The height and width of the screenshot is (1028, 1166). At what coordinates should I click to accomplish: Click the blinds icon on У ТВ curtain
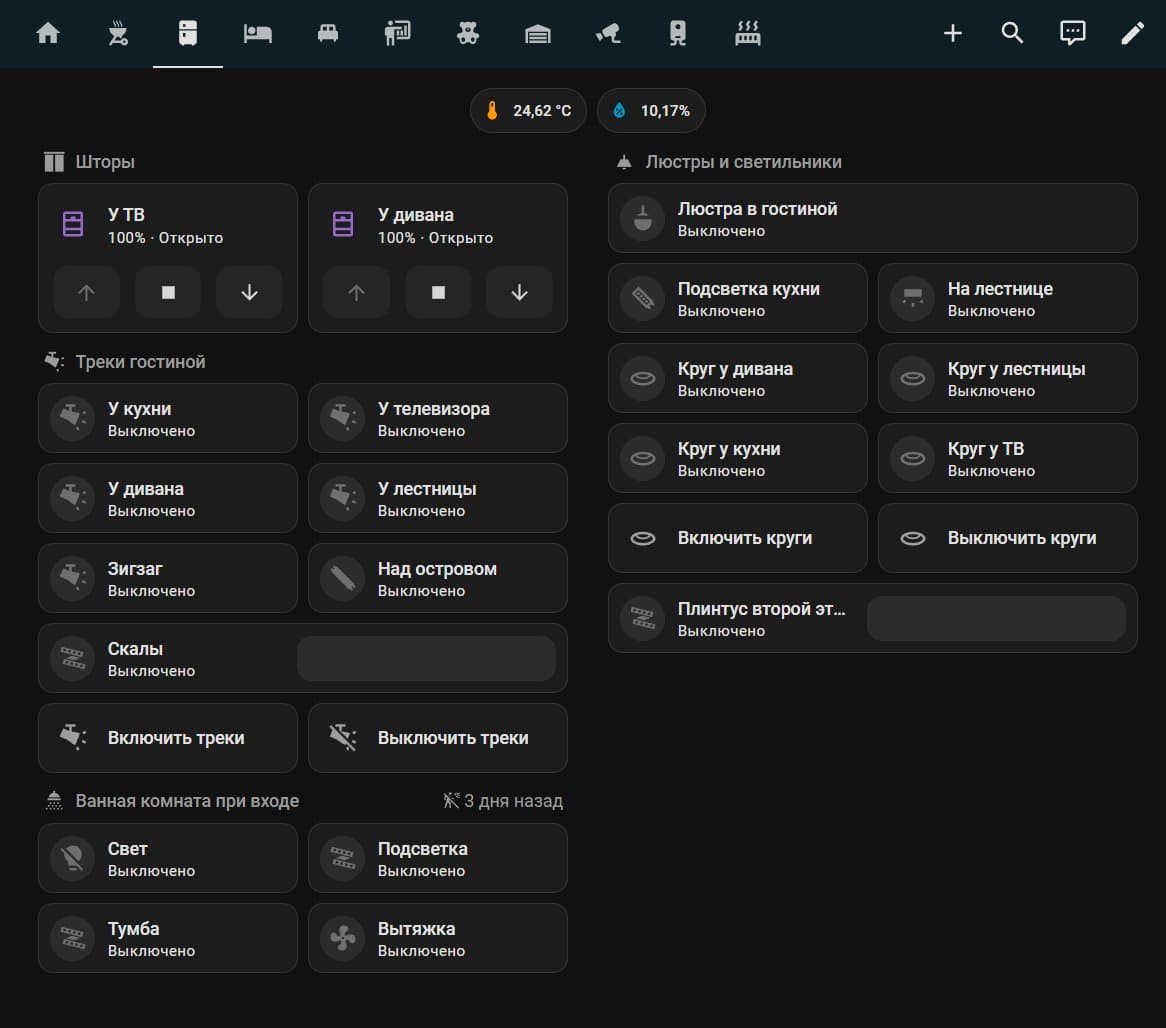[x=72, y=224]
